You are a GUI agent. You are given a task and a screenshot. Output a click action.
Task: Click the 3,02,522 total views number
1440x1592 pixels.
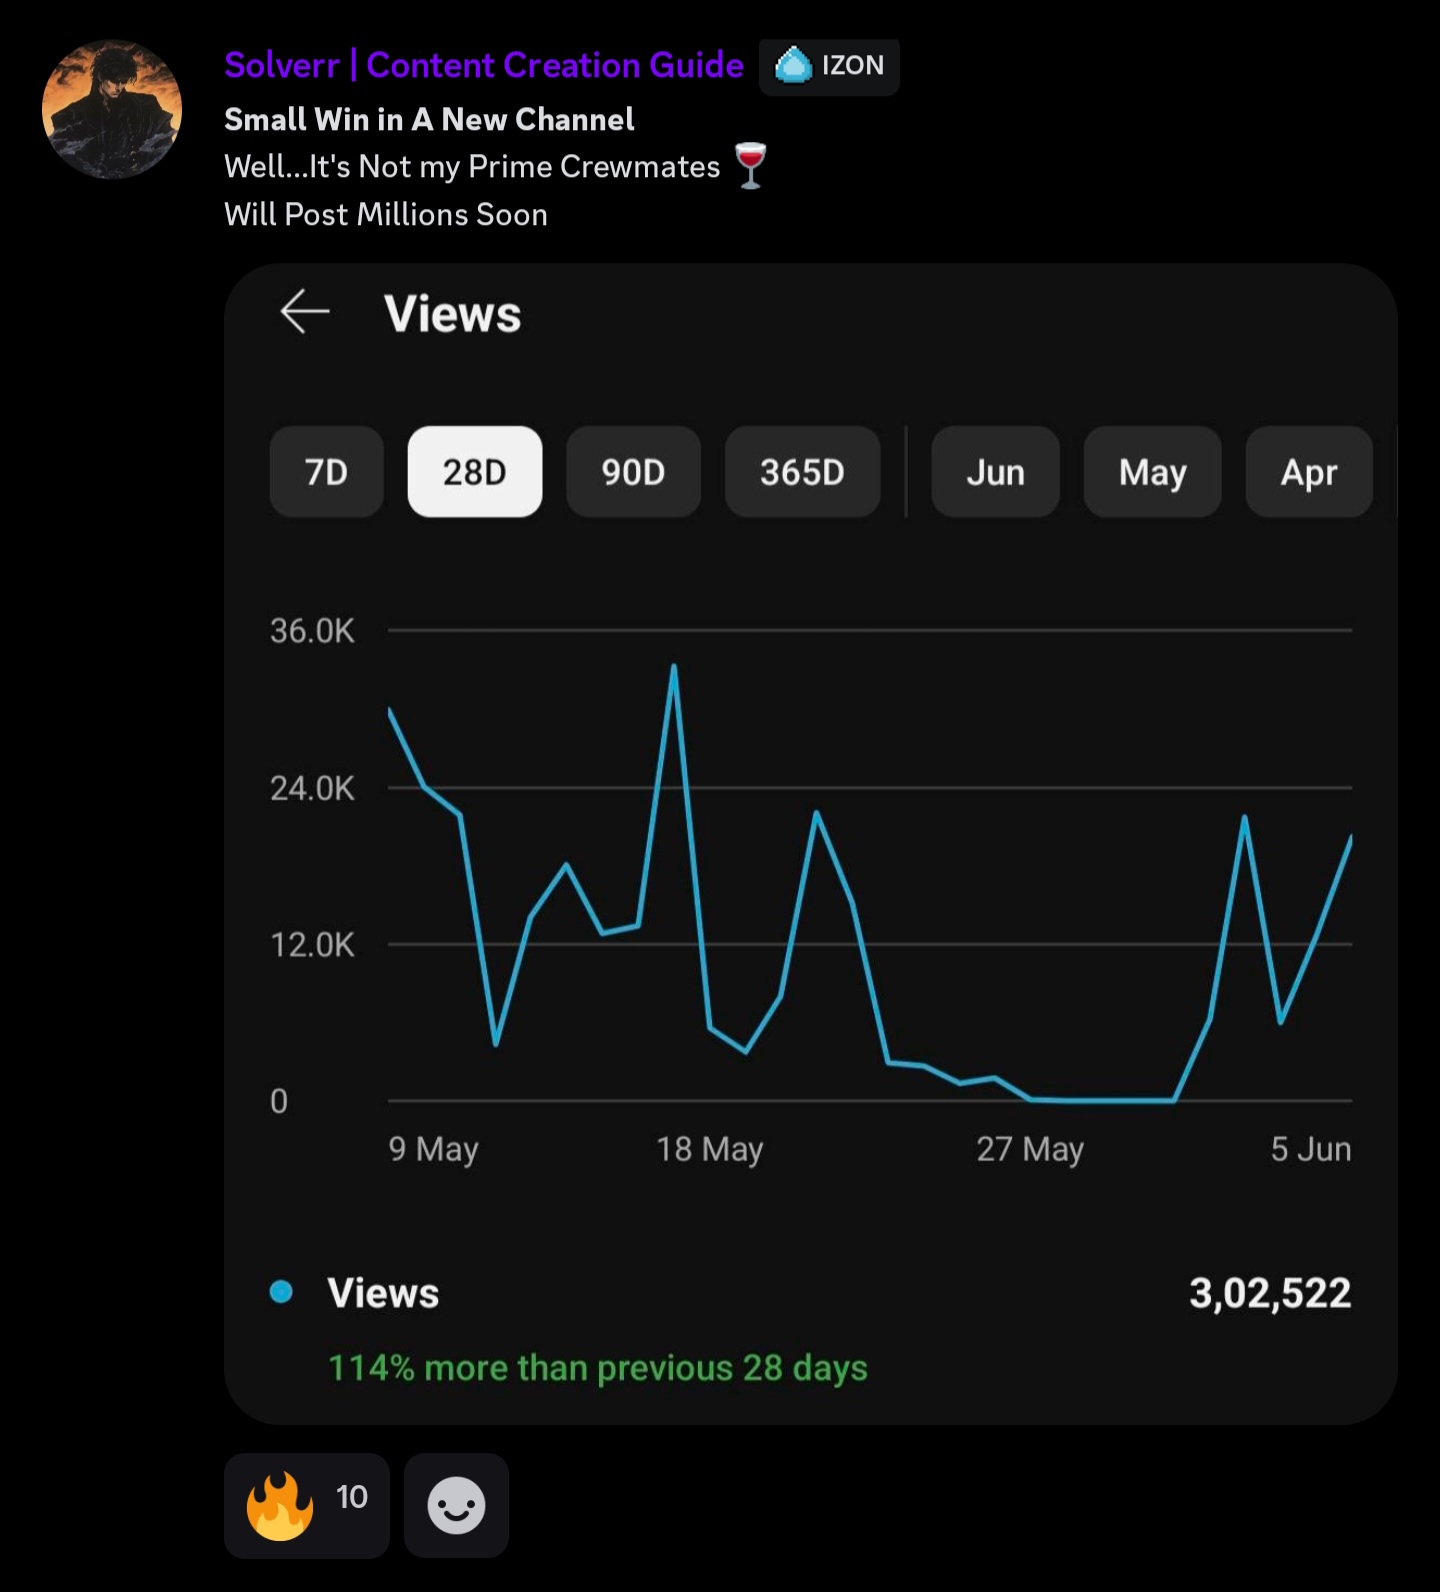1270,1293
